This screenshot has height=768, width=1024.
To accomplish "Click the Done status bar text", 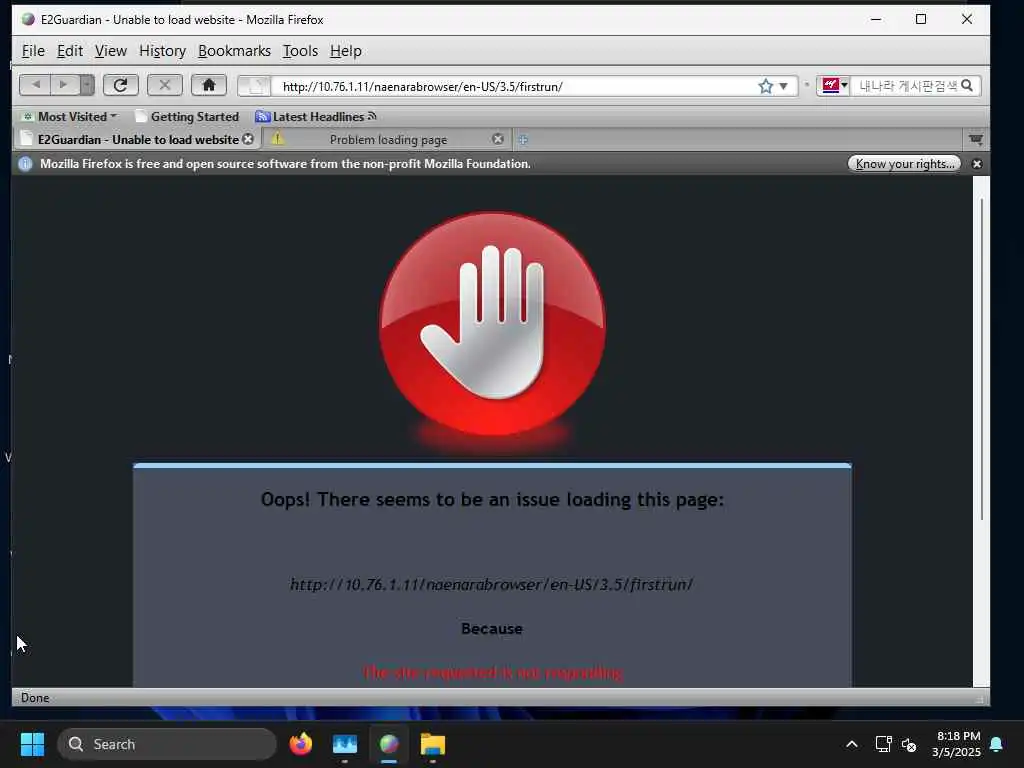I will click(x=35, y=697).
